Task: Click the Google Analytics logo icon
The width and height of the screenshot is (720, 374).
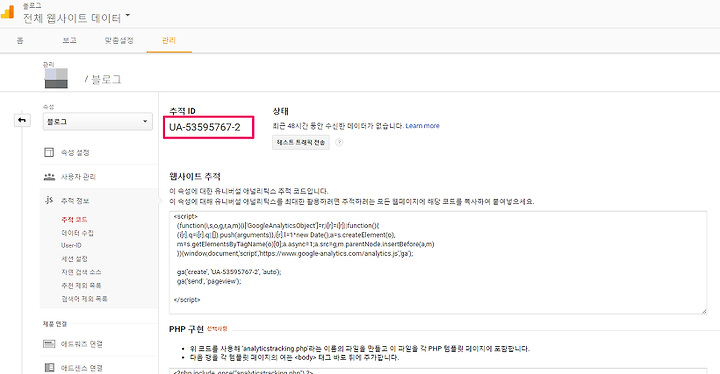Action: (x=7, y=12)
